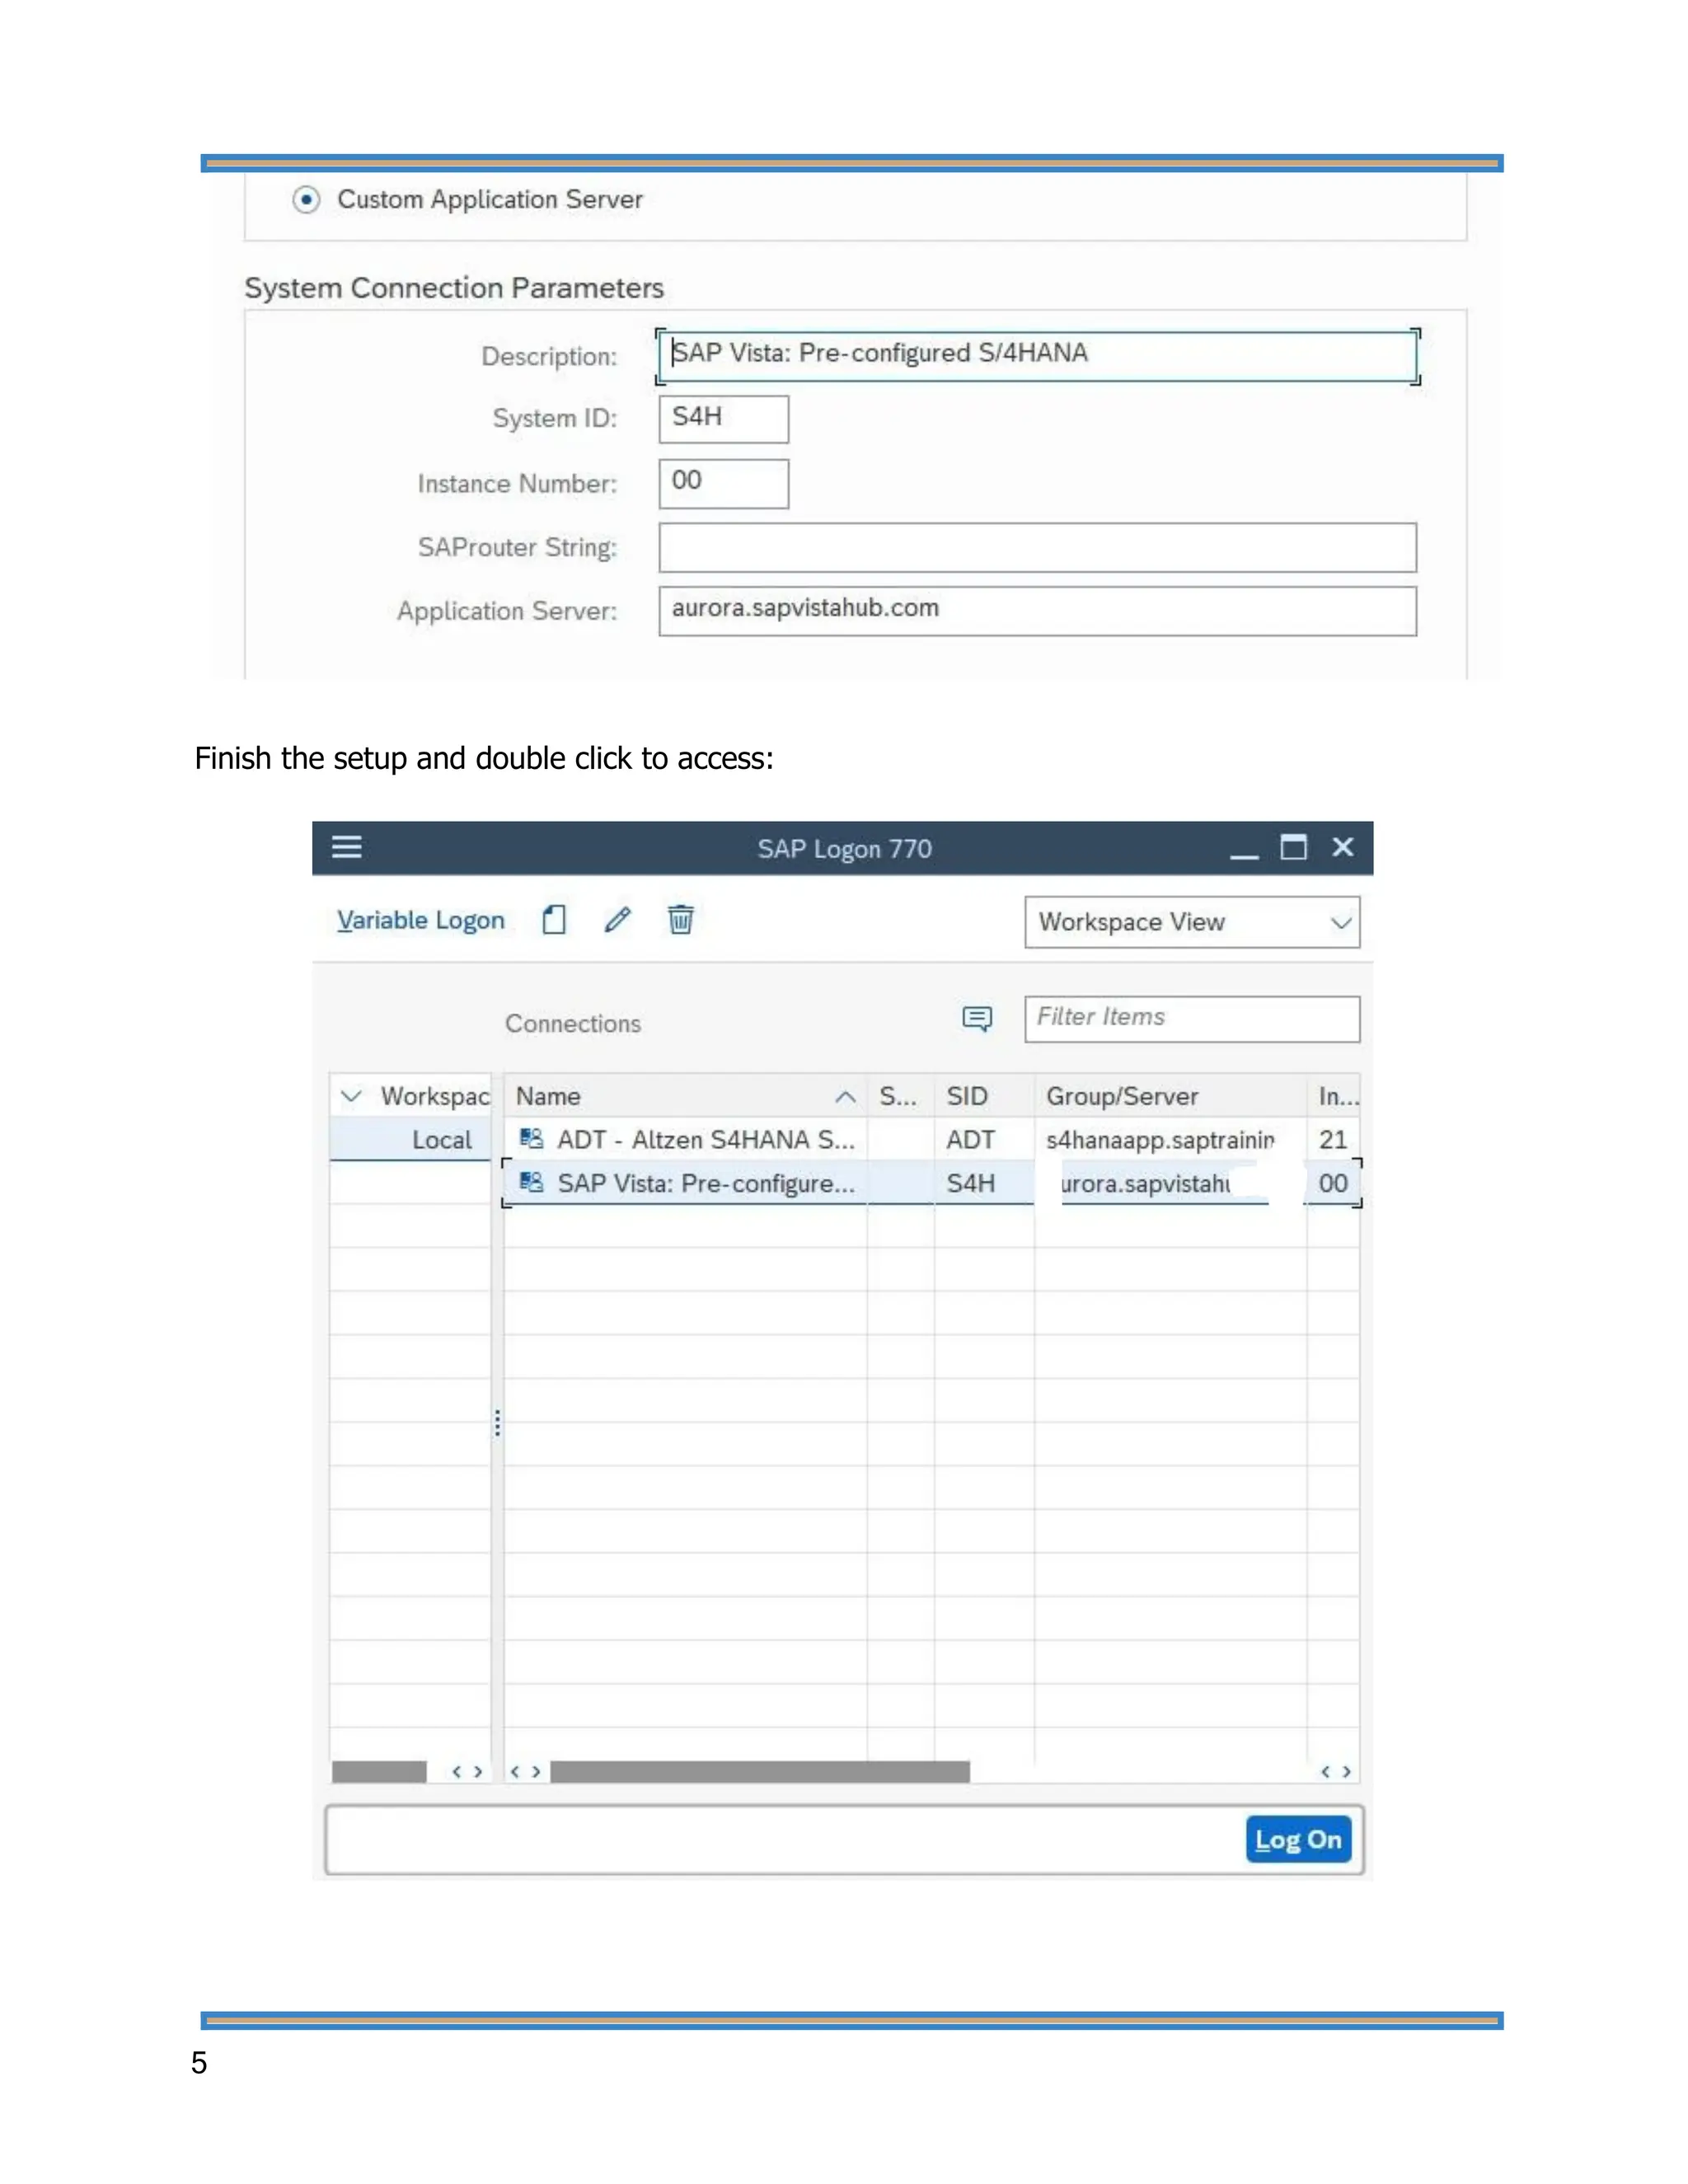Click the connection icon for SAP Vista row
Viewport: 1688px width, 2184px height.
531,1182
